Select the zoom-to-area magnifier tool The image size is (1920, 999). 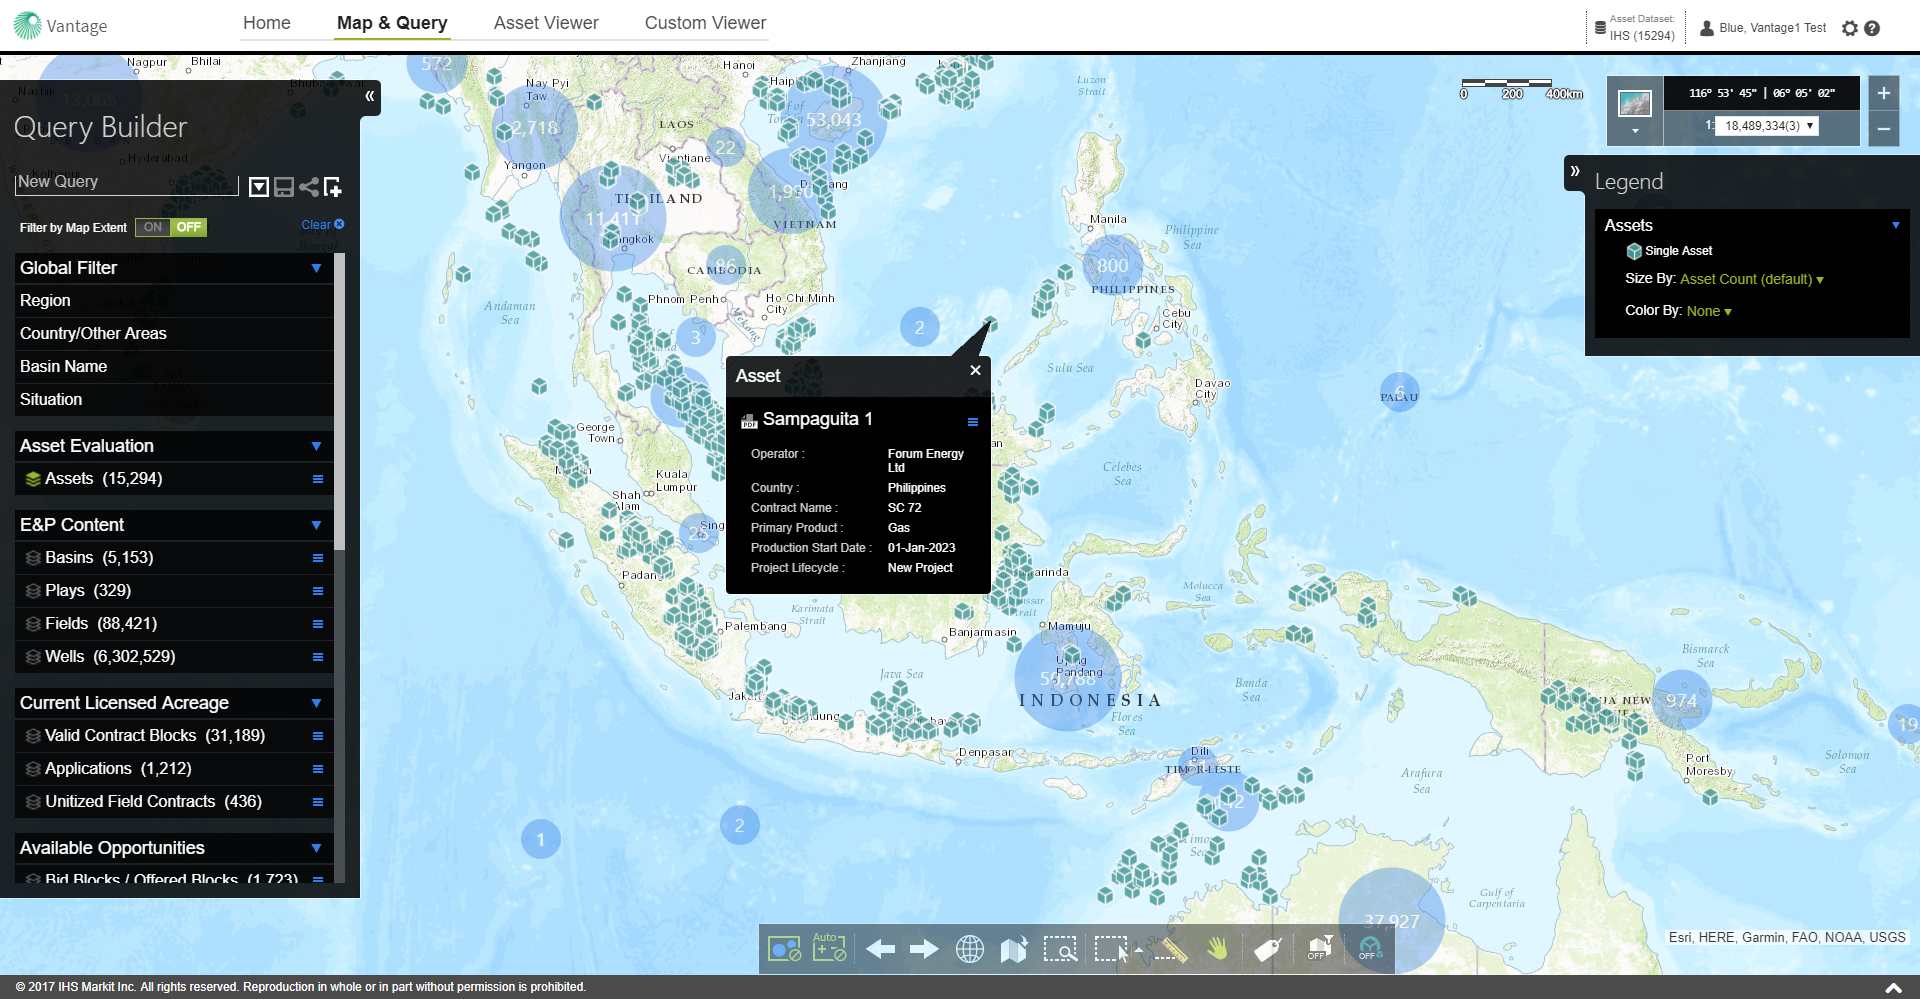(1059, 949)
